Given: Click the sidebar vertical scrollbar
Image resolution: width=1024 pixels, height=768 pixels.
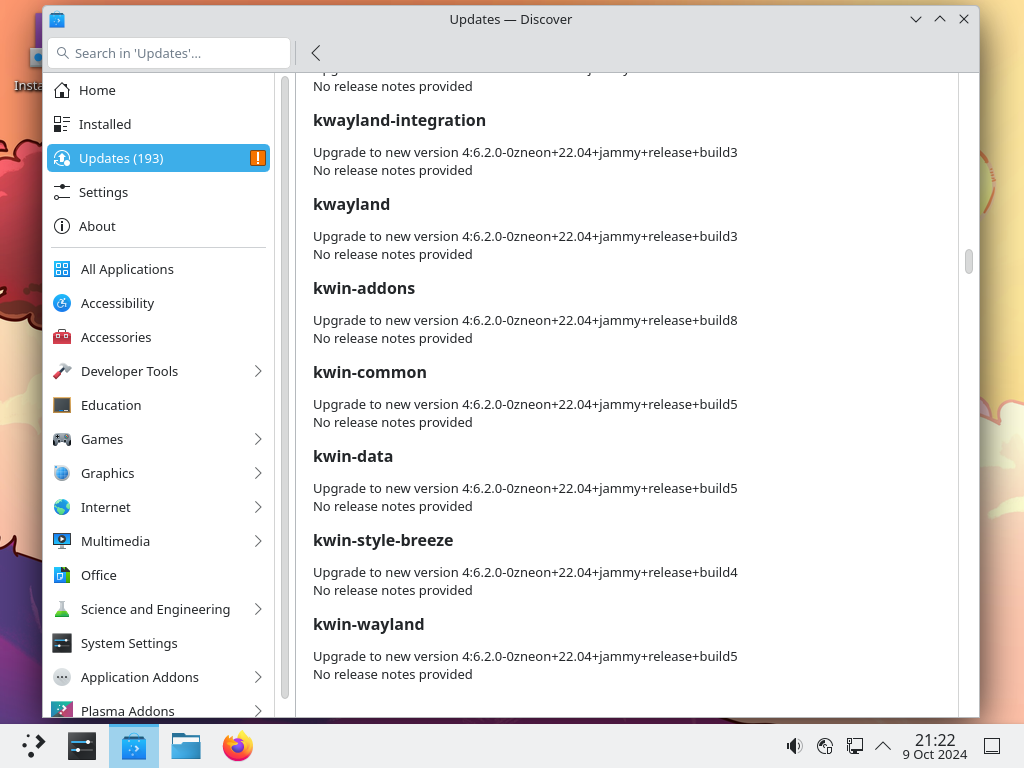Looking at the screenshot, I should coord(285,387).
